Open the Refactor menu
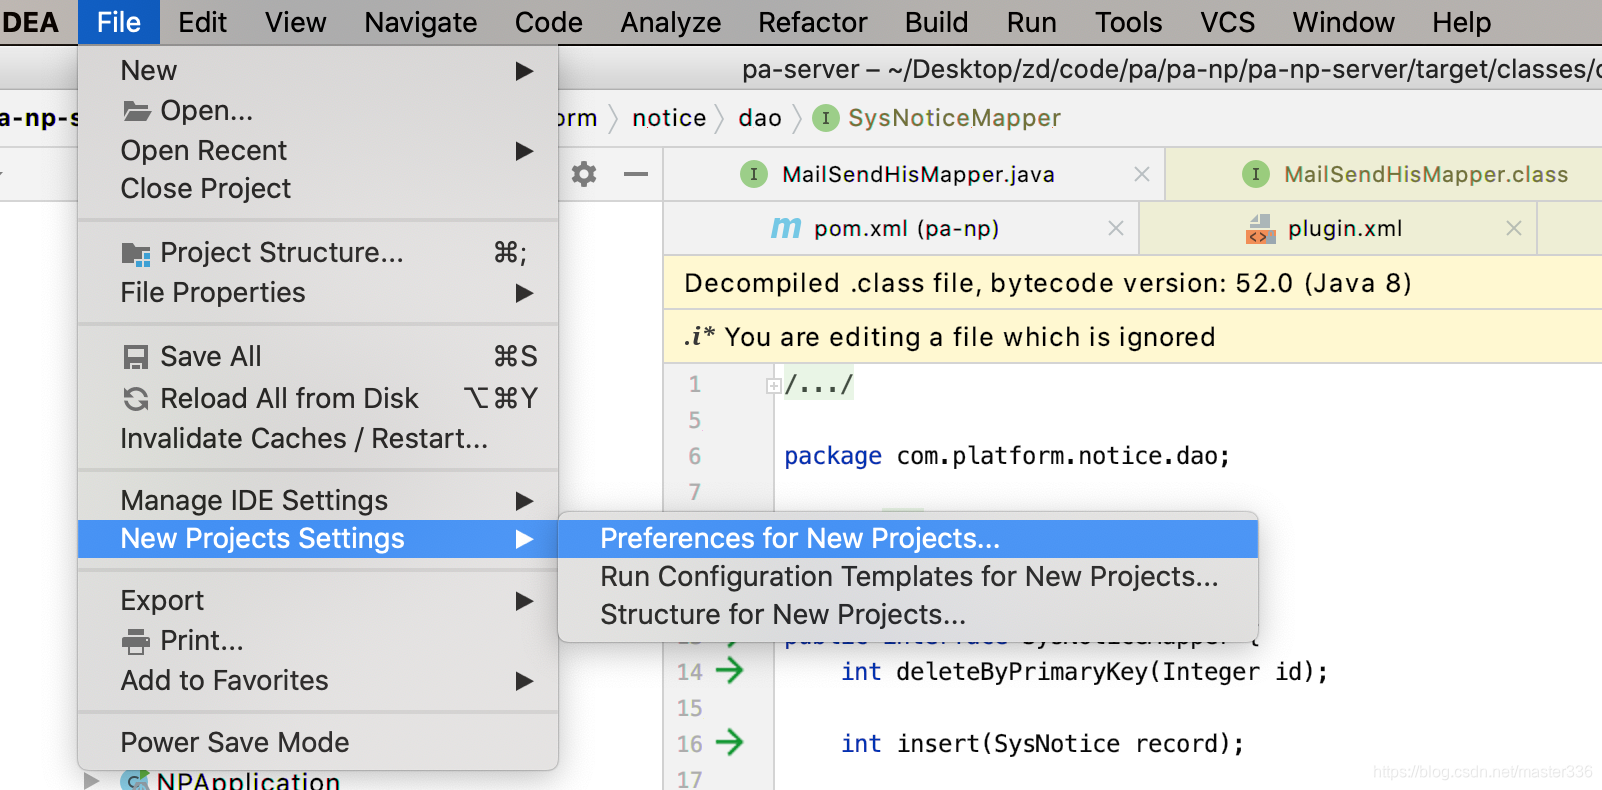This screenshot has width=1602, height=790. click(x=812, y=22)
